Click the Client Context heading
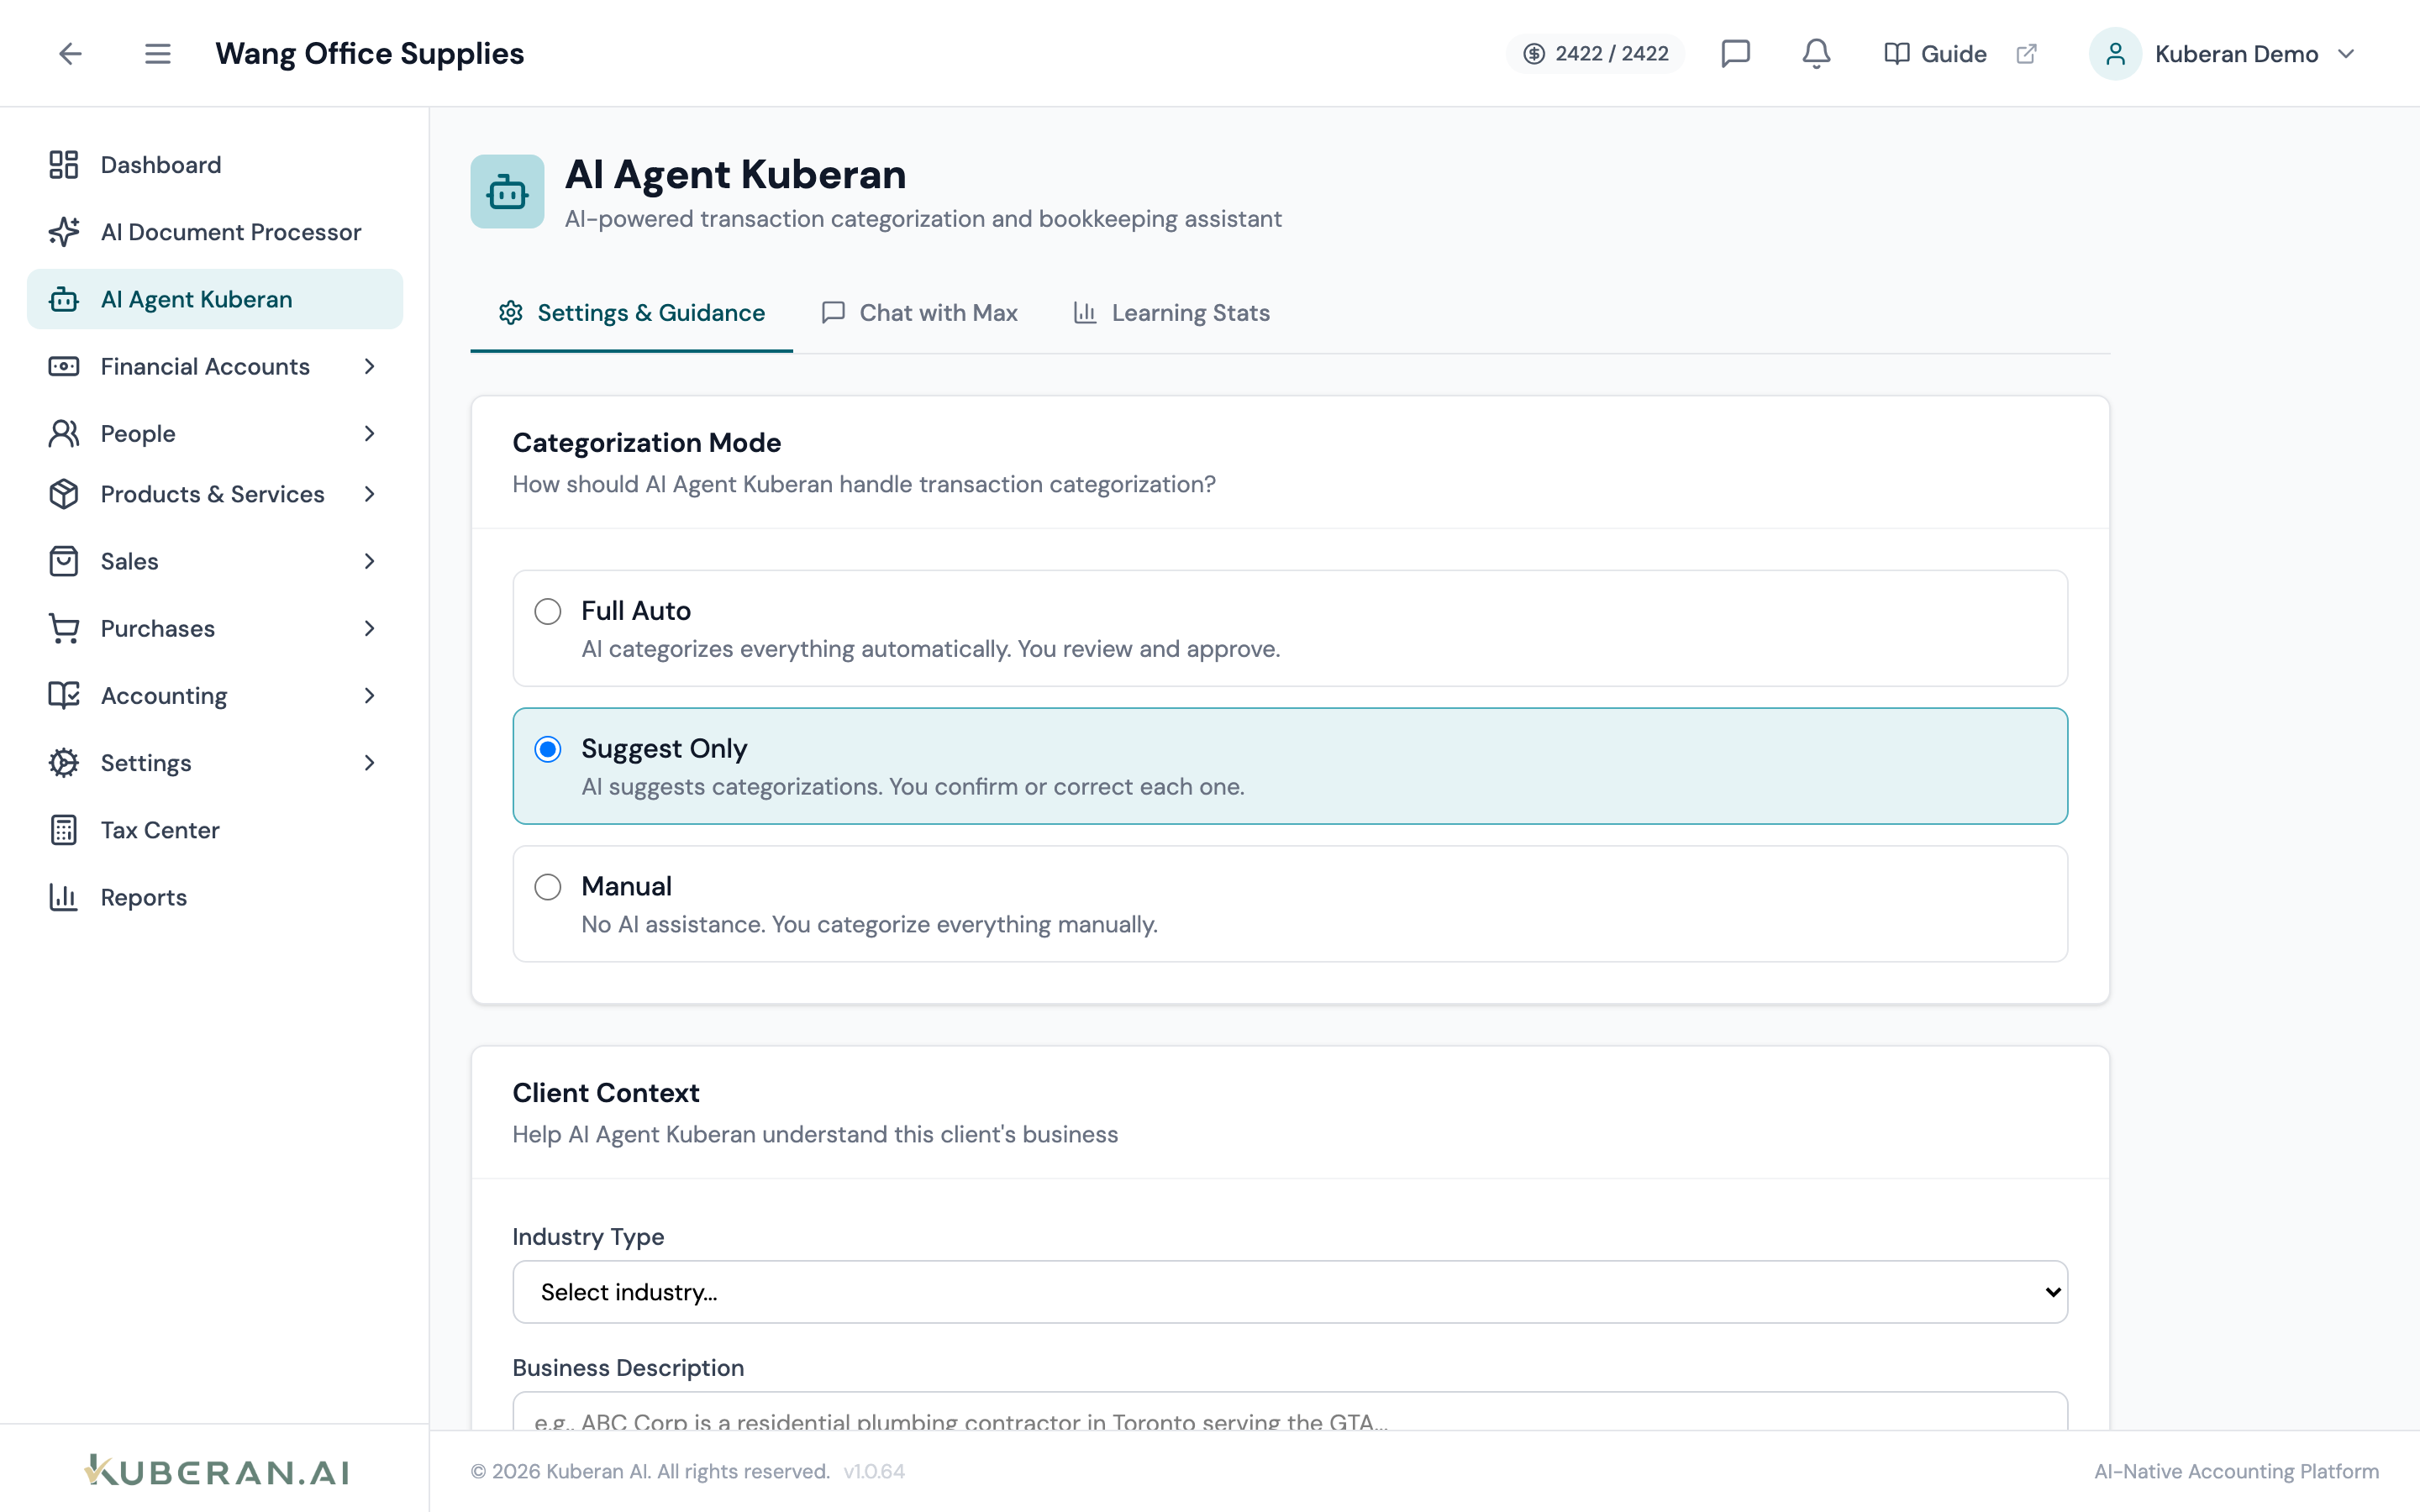 click(606, 1093)
